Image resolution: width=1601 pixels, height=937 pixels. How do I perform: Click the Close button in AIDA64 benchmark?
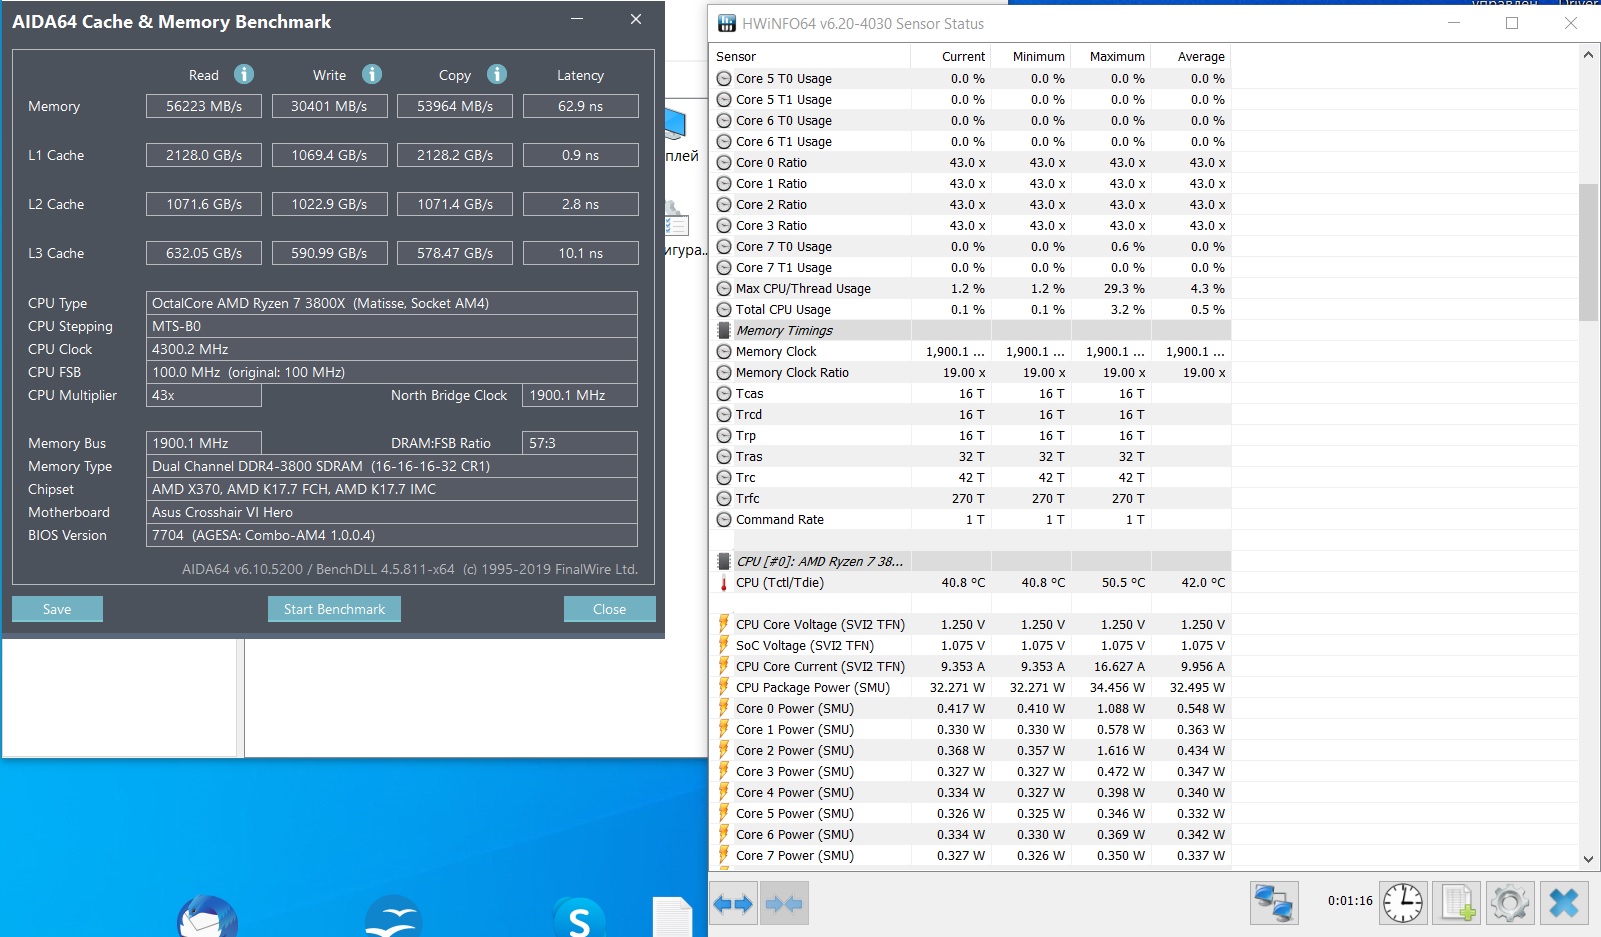pyautogui.click(x=609, y=609)
